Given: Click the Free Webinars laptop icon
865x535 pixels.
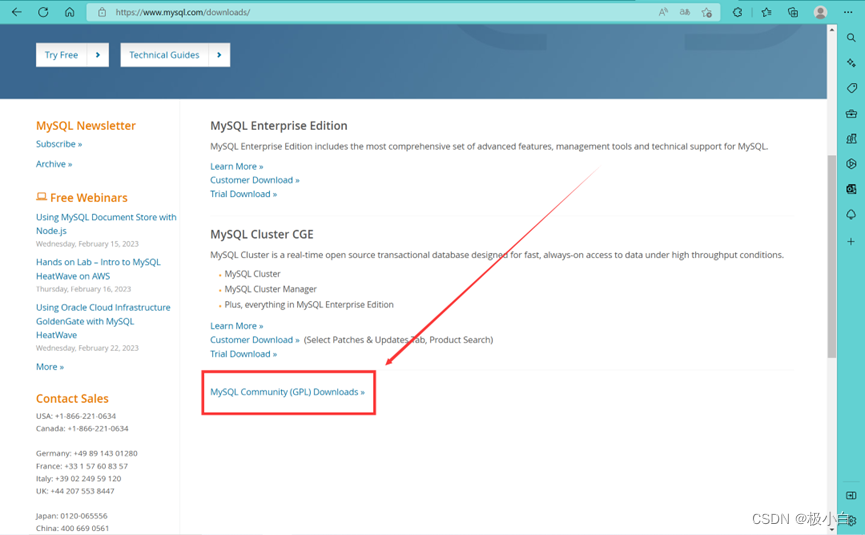Looking at the screenshot, I should (41, 197).
